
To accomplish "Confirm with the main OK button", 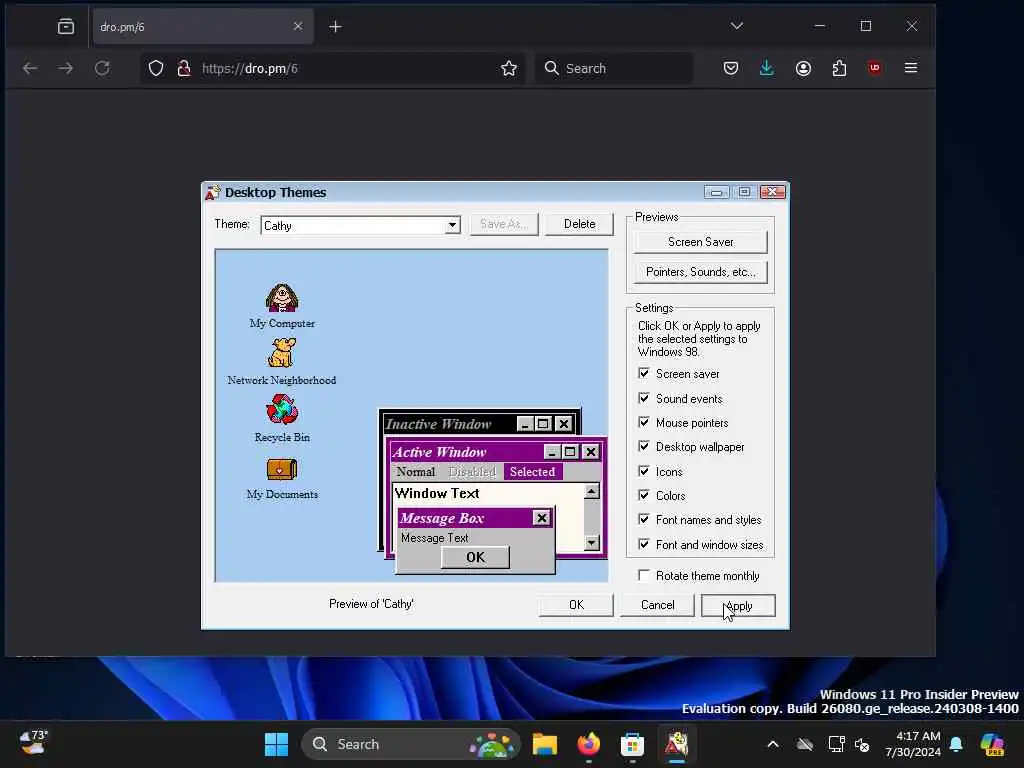I will pyautogui.click(x=576, y=605).
